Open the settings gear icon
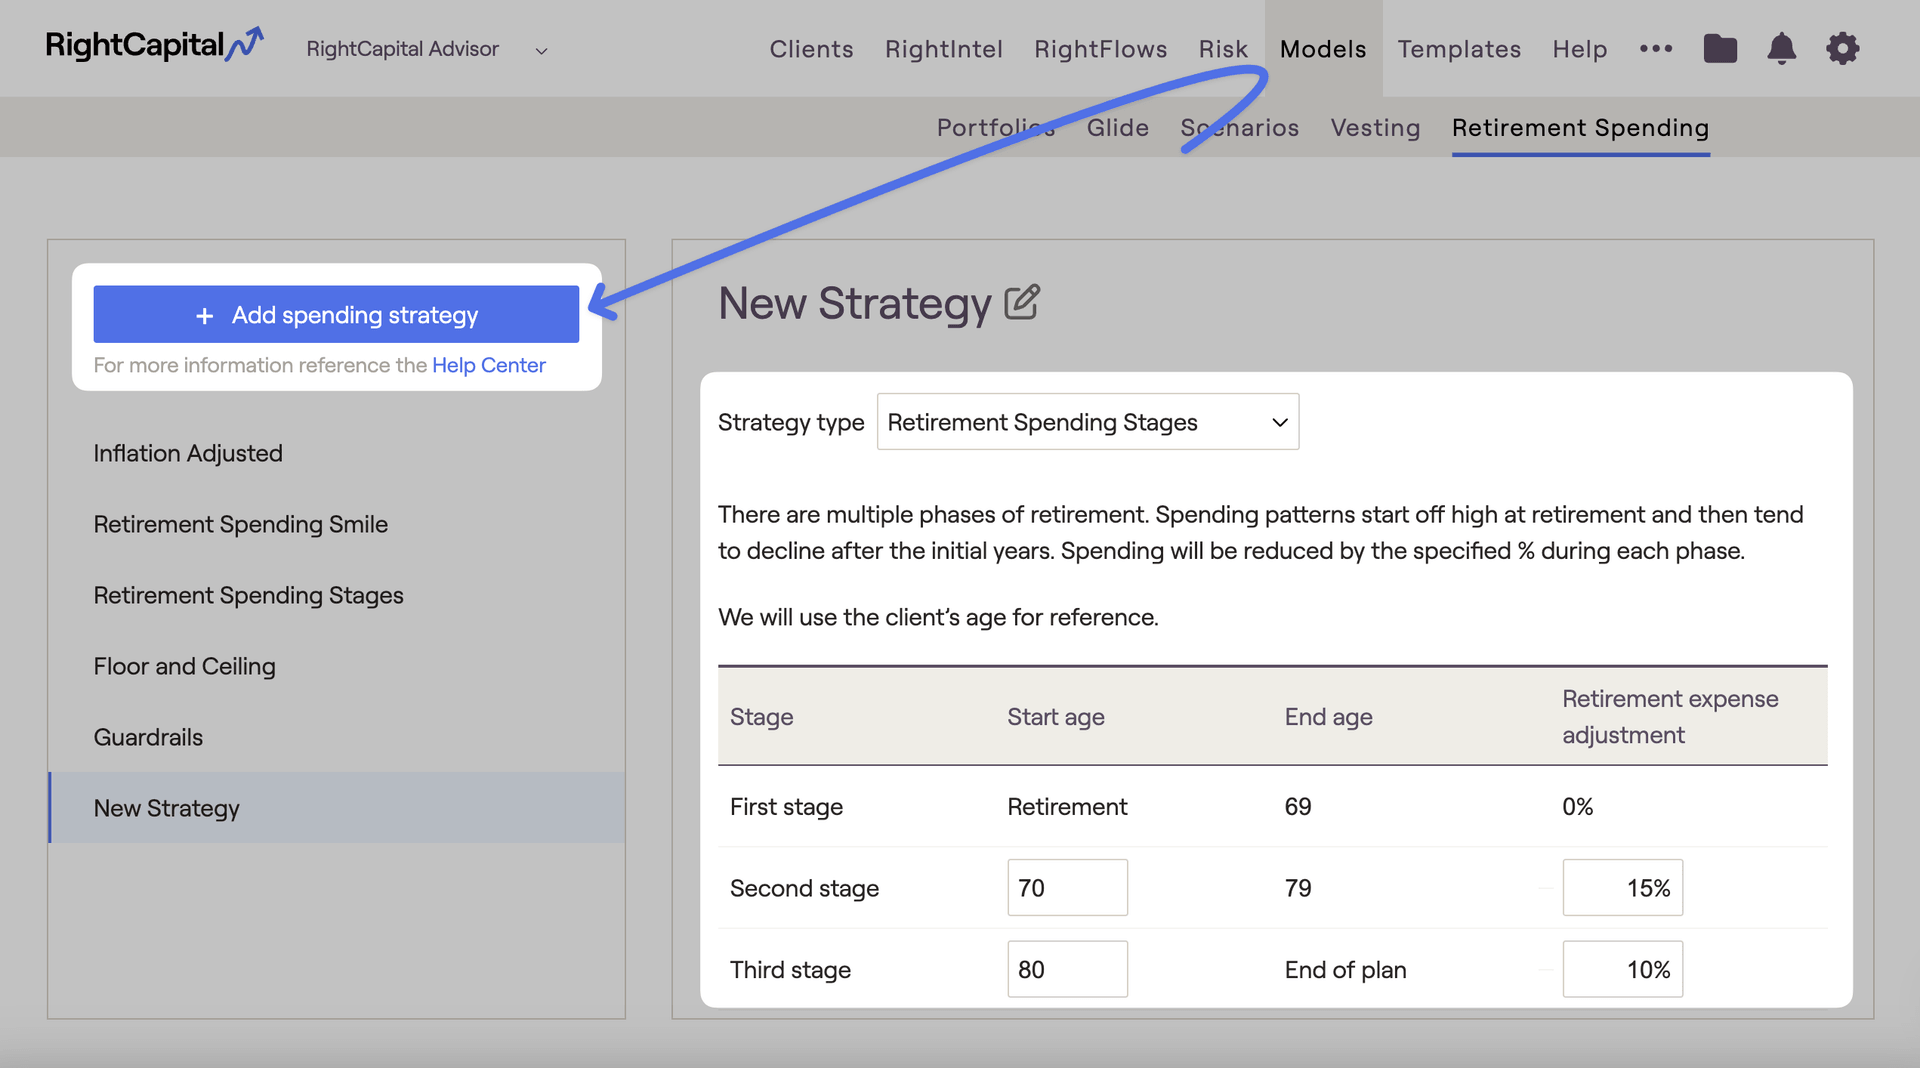1920x1068 pixels. [x=1842, y=48]
